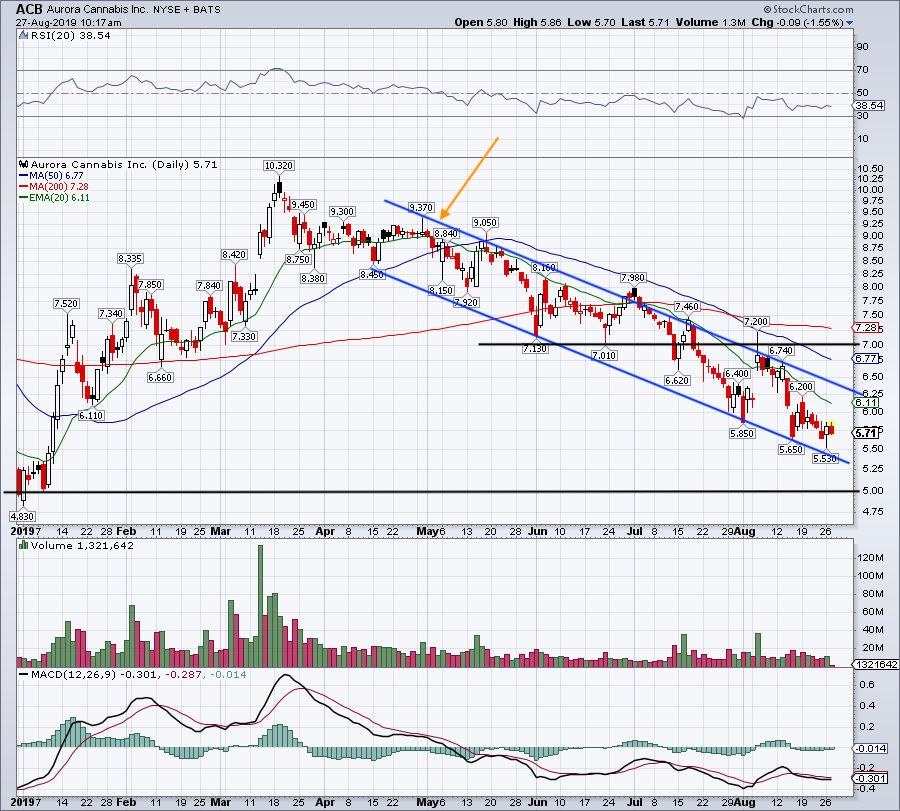Screen dimensions: 900x811
Task: Click the -0.014 histogram tag on right axis
Action: click(x=871, y=748)
